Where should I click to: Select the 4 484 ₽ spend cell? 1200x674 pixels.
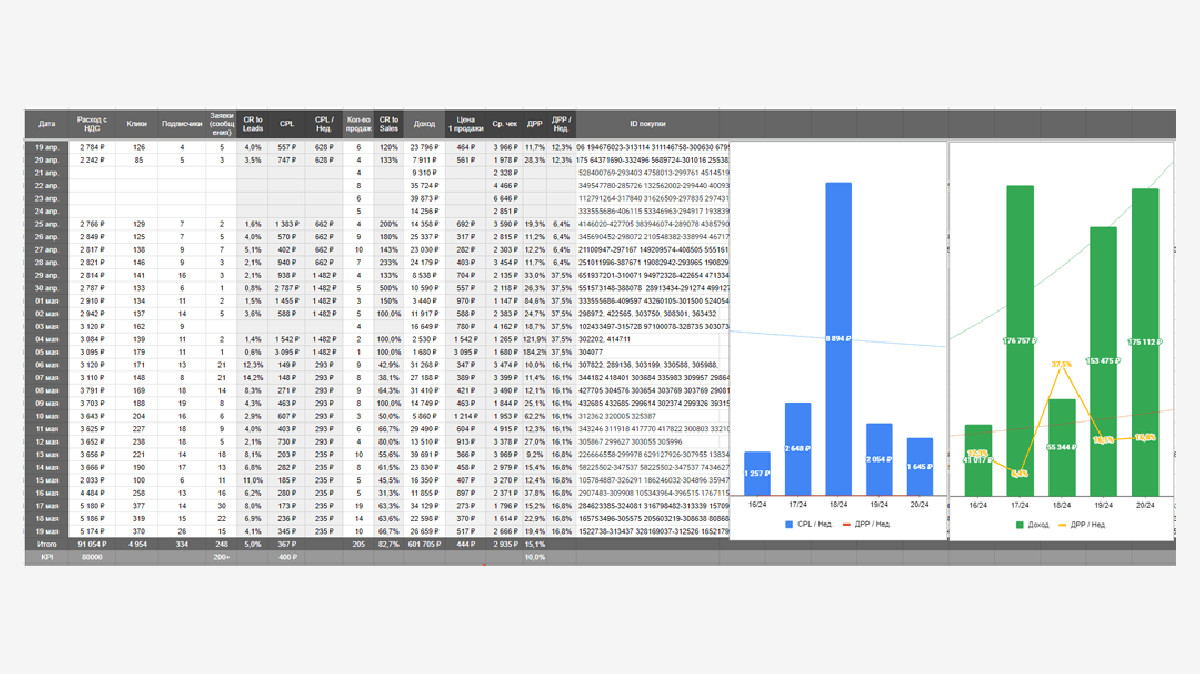(x=93, y=493)
